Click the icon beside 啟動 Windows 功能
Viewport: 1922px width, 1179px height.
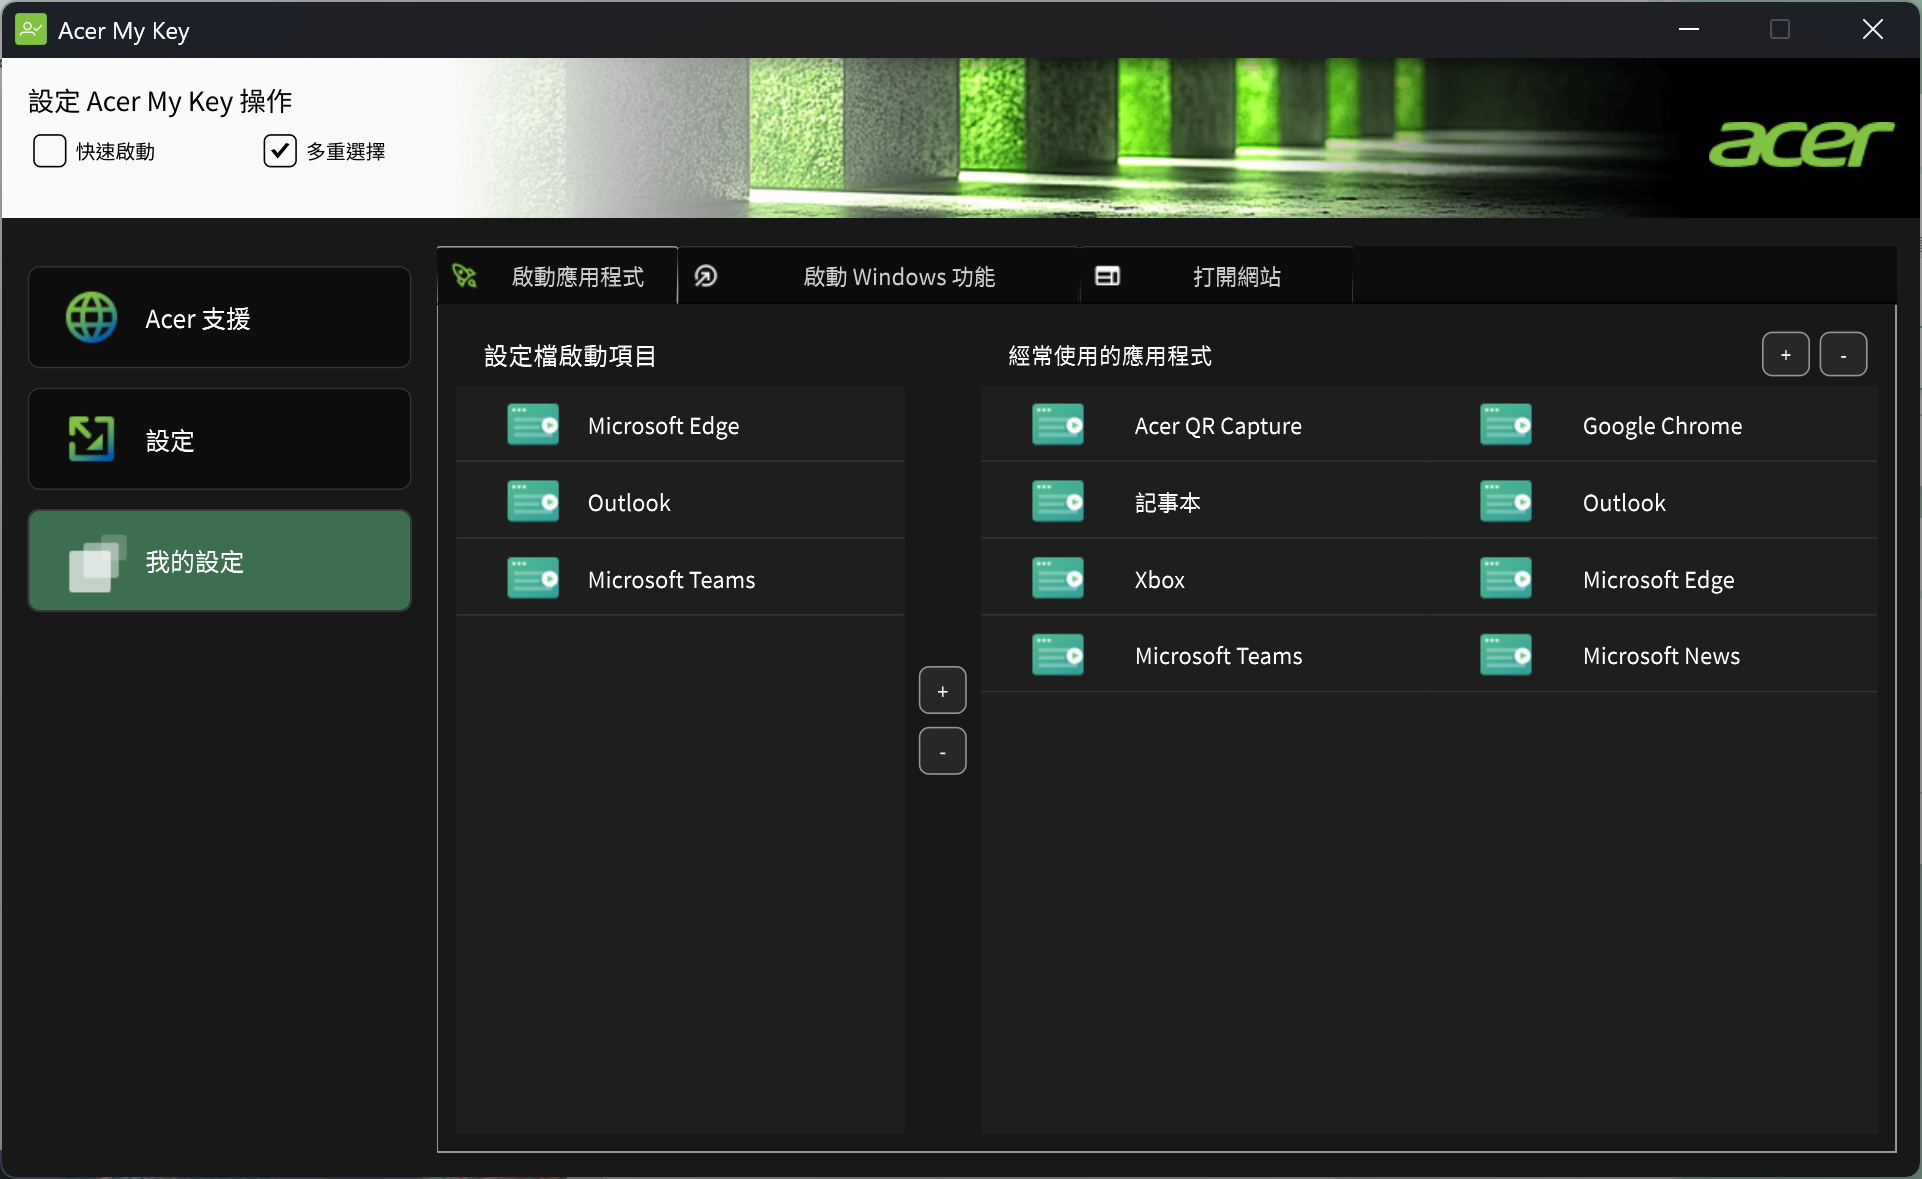pos(706,276)
